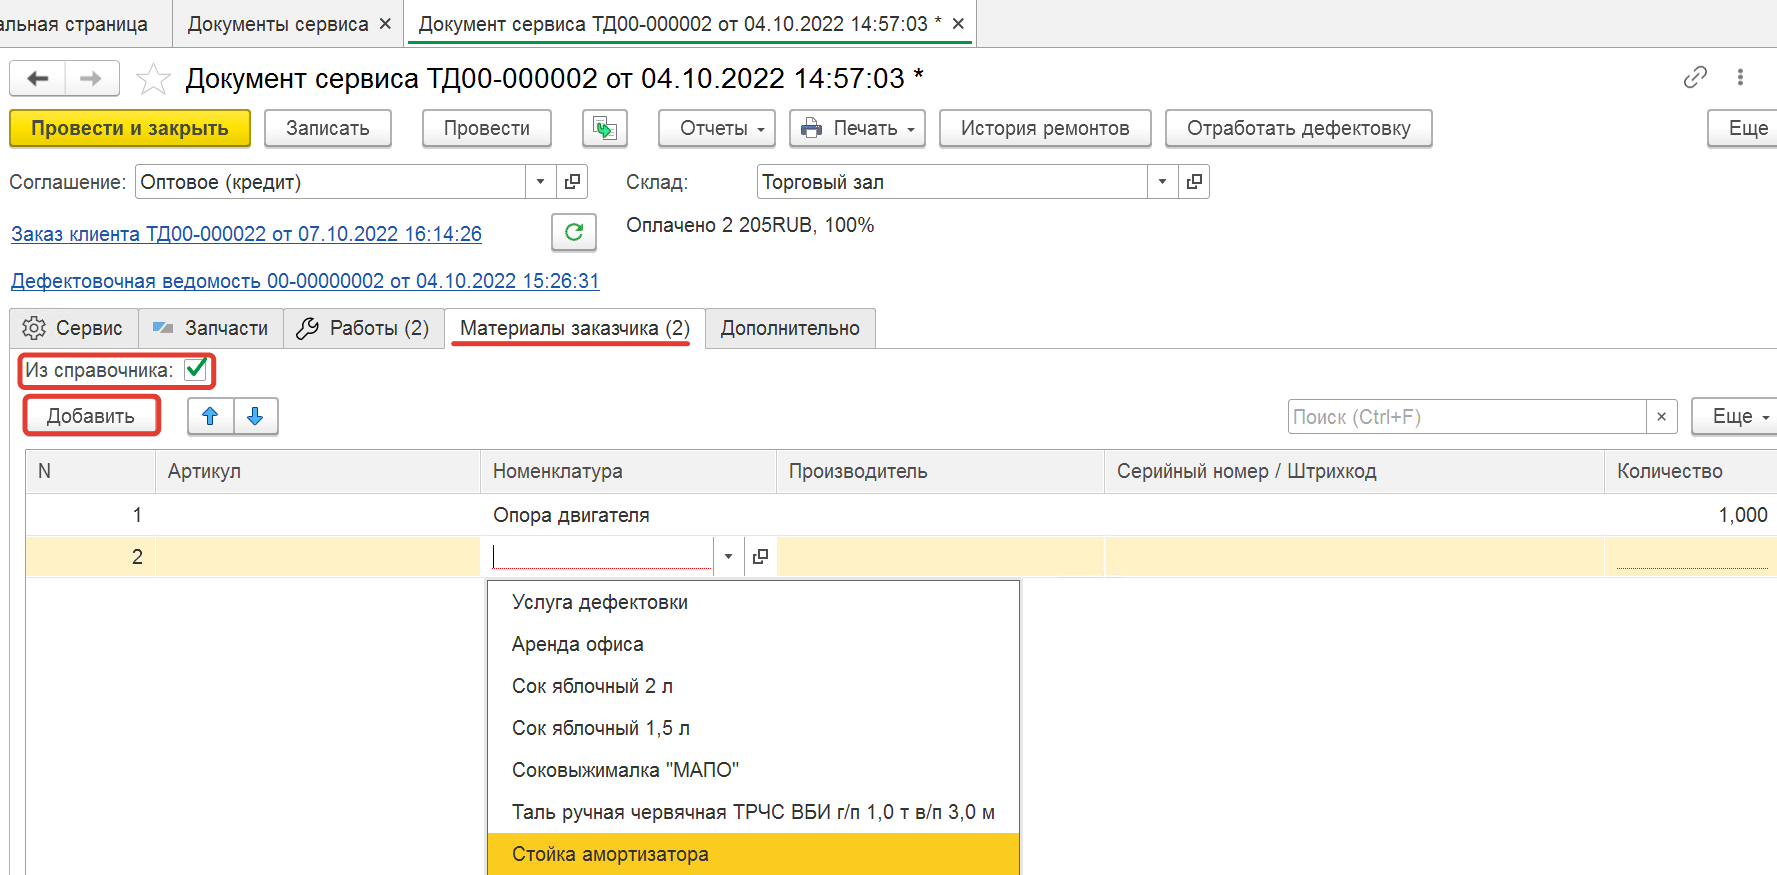This screenshot has width=1777, height=875.
Task: Open Дефектовочная ведомость 00-00000002 link
Action: click(x=305, y=281)
